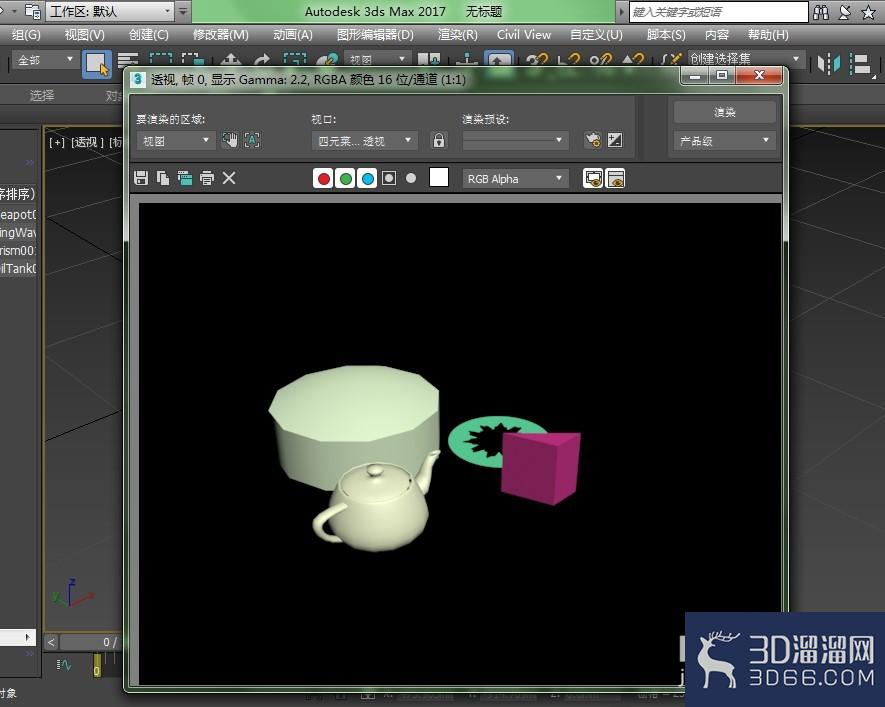Image resolution: width=885 pixels, height=707 pixels.
Task: Open the 动画(A) menu
Action: 292,35
